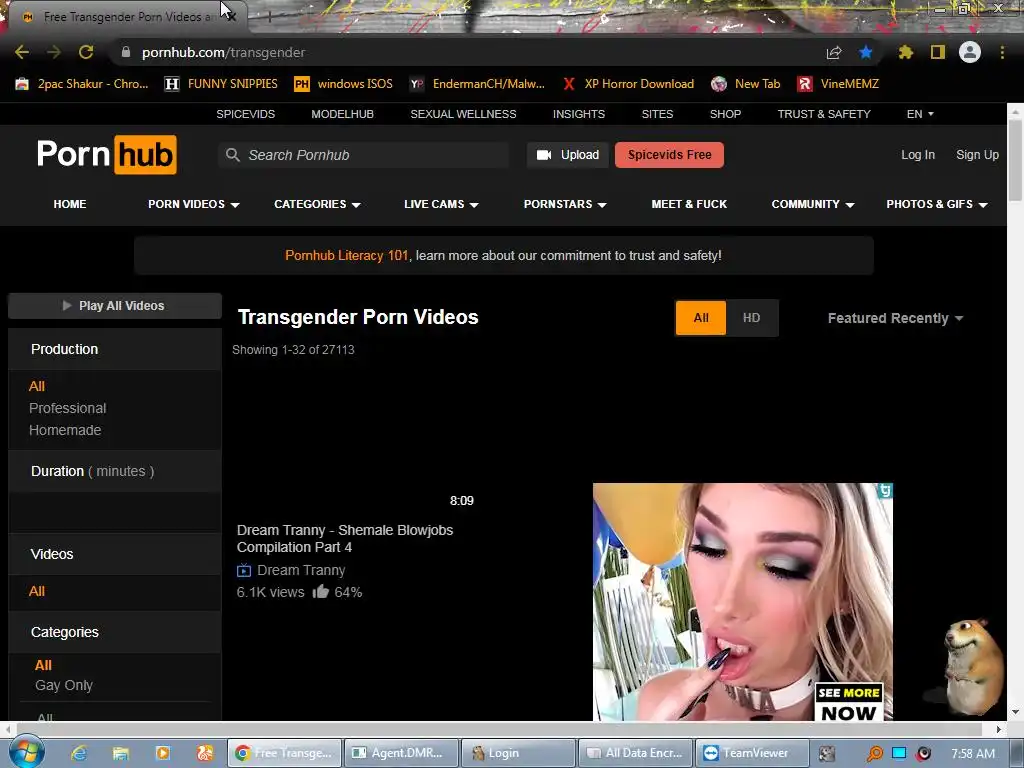This screenshot has width=1024, height=768.
Task: Open the SPICEVIDS top menu link
Action: pyautogui.click(x=246, y=114)
